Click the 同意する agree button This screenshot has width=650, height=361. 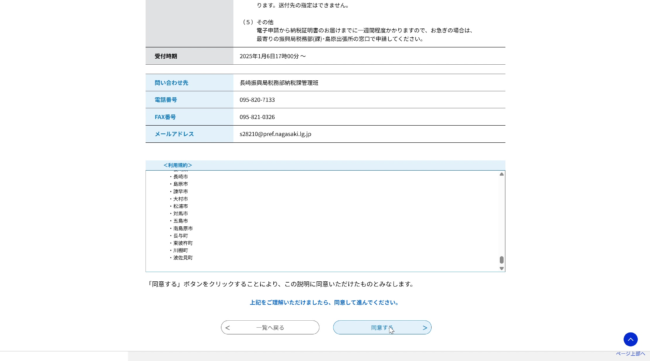click(382, 327)
